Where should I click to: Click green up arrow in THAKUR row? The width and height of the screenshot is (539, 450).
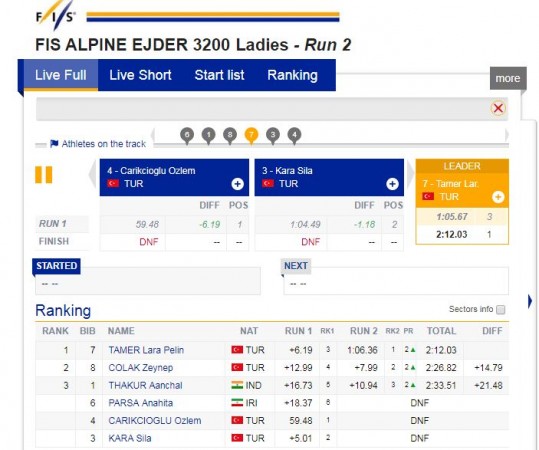pyautogui.click(x=413, y=385)
